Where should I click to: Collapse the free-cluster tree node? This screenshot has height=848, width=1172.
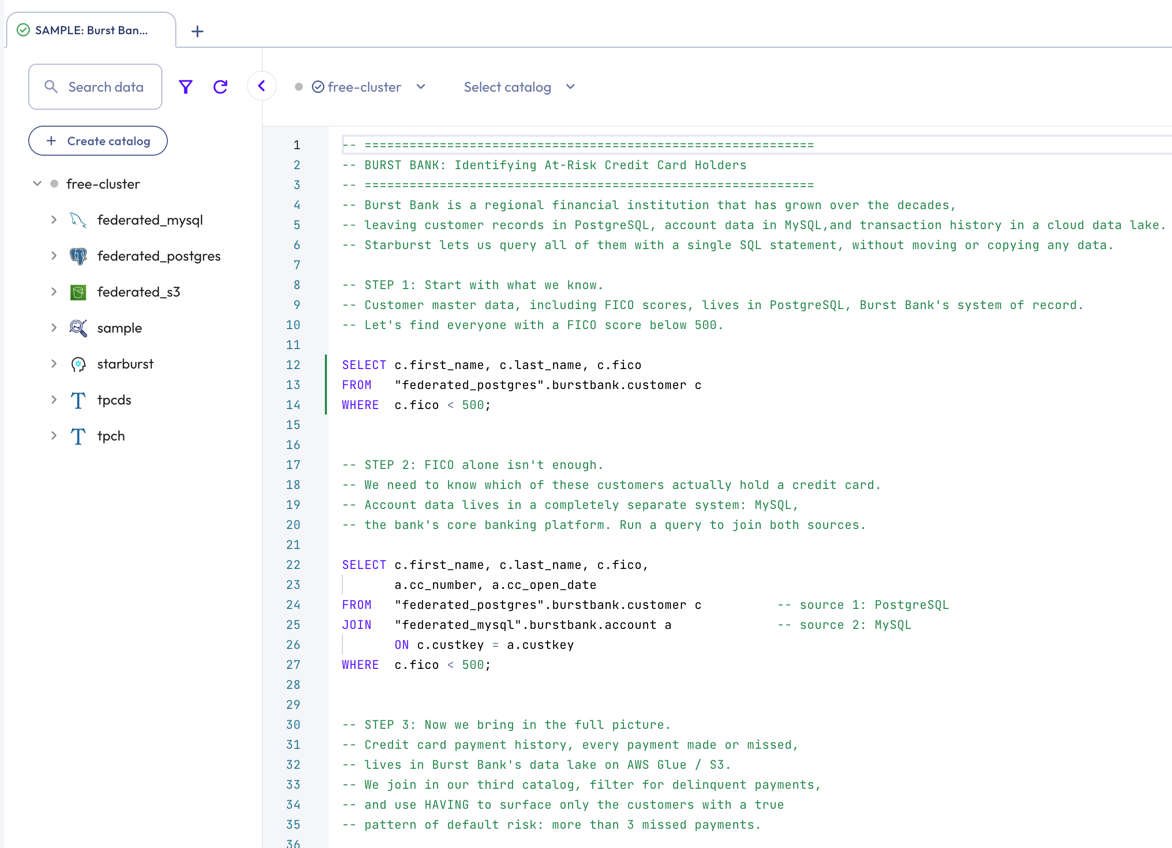[x=37, y=184]
